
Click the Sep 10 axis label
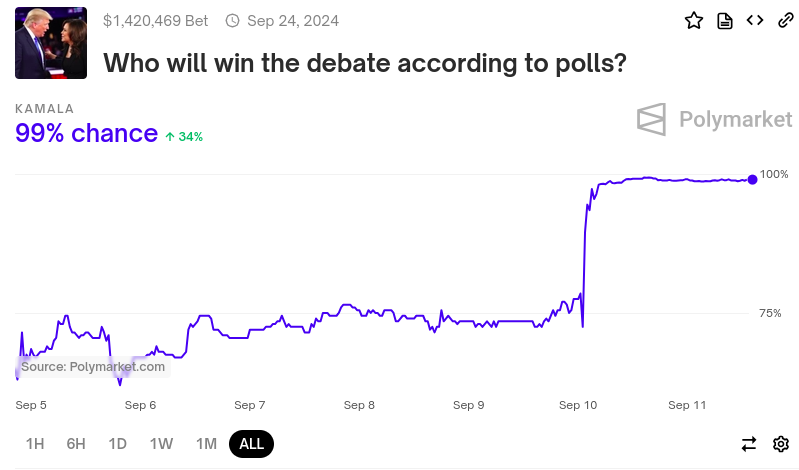click(x=578, y=405)
